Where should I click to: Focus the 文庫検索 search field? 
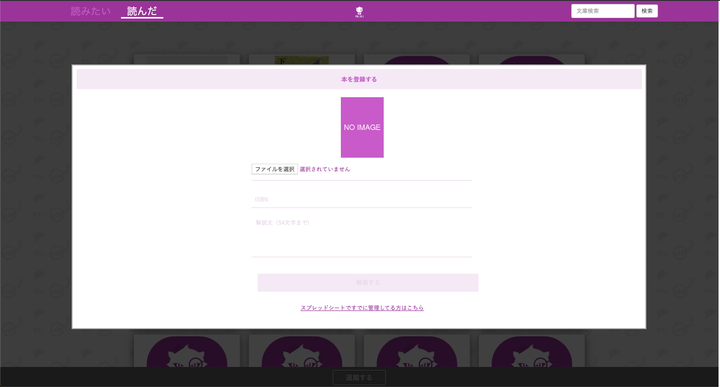coord(602,11)
